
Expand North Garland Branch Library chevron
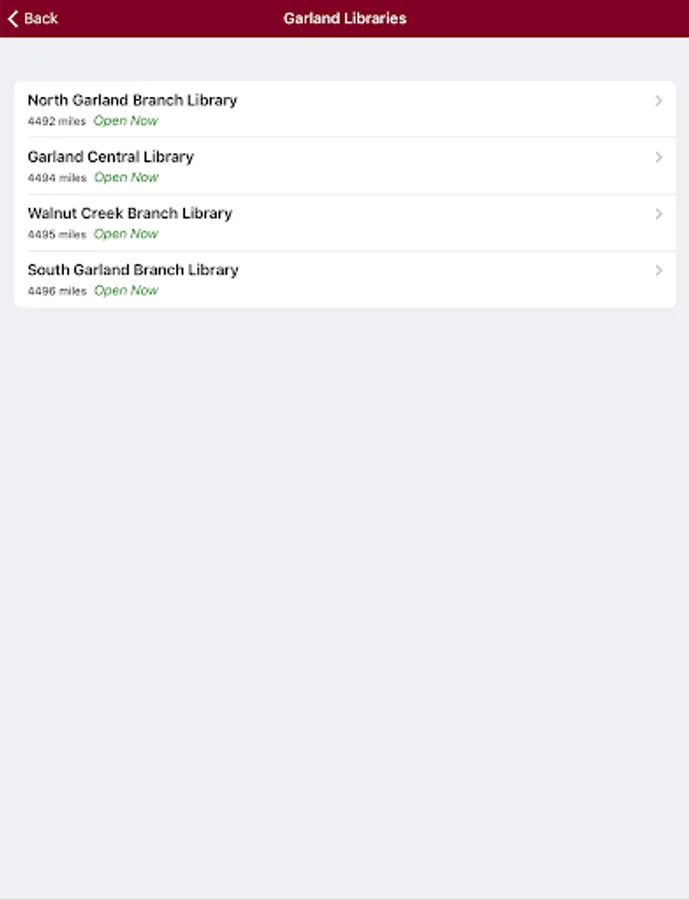pos(659,101)
